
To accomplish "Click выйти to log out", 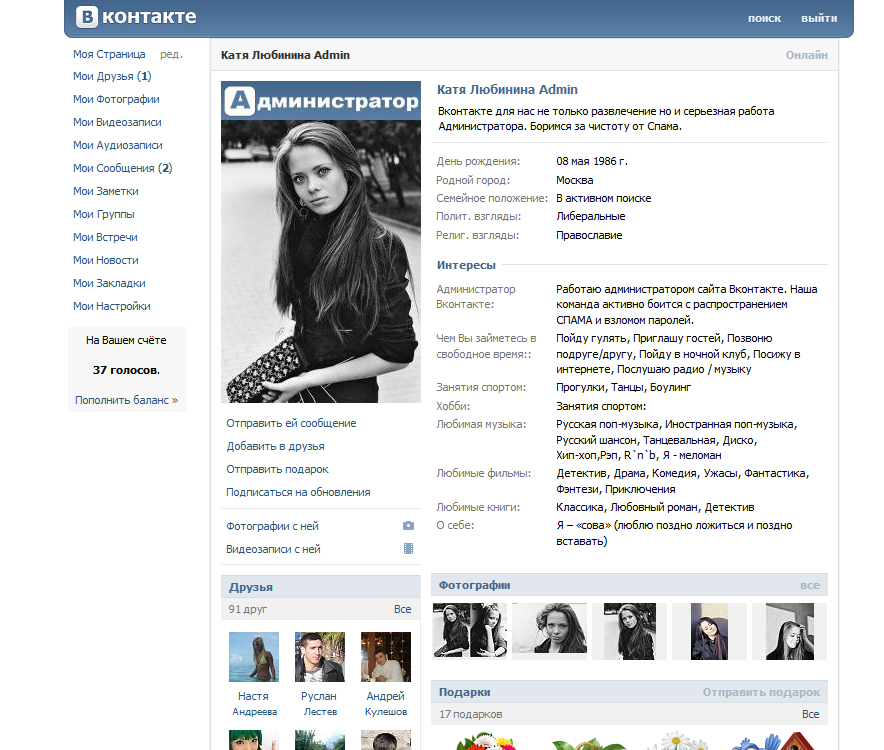I will (819, 18).
